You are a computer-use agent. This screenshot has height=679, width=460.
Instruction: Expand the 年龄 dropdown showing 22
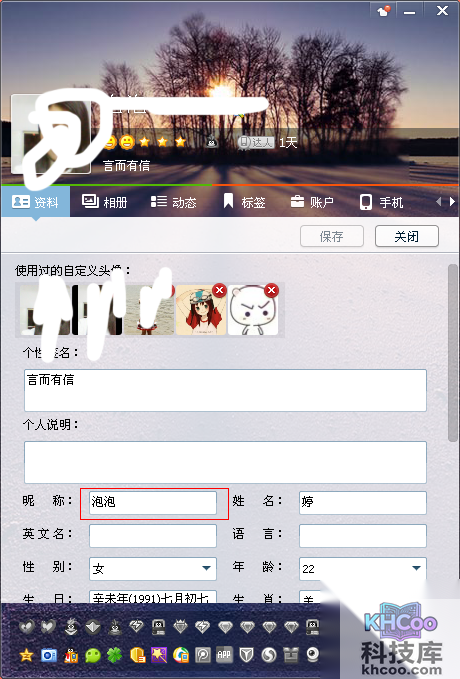[363, 568]
